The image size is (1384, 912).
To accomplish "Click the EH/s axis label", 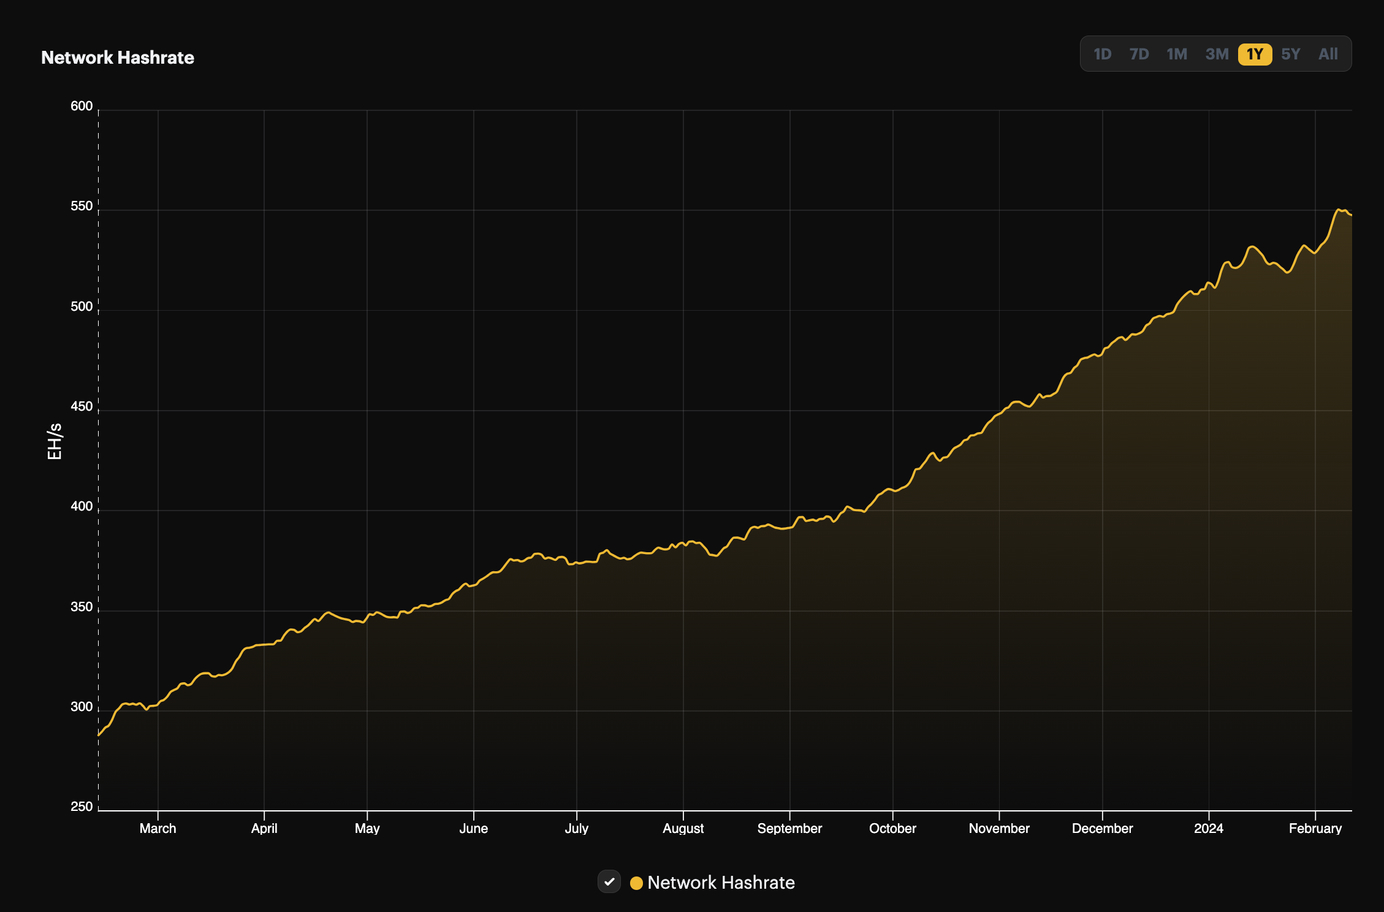I will [55, 440].
